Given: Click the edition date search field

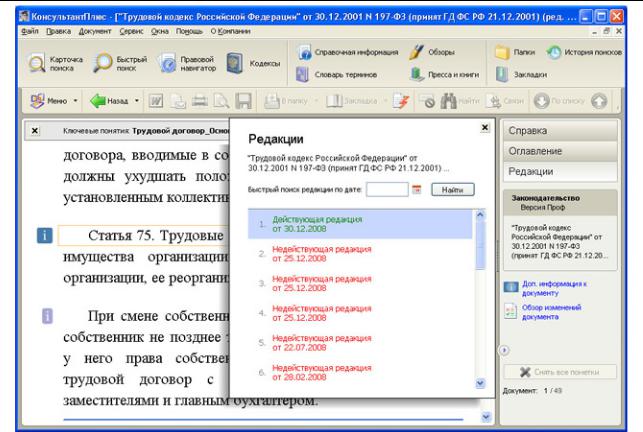Looking at the screenshot, I should [x=387, y=189].
